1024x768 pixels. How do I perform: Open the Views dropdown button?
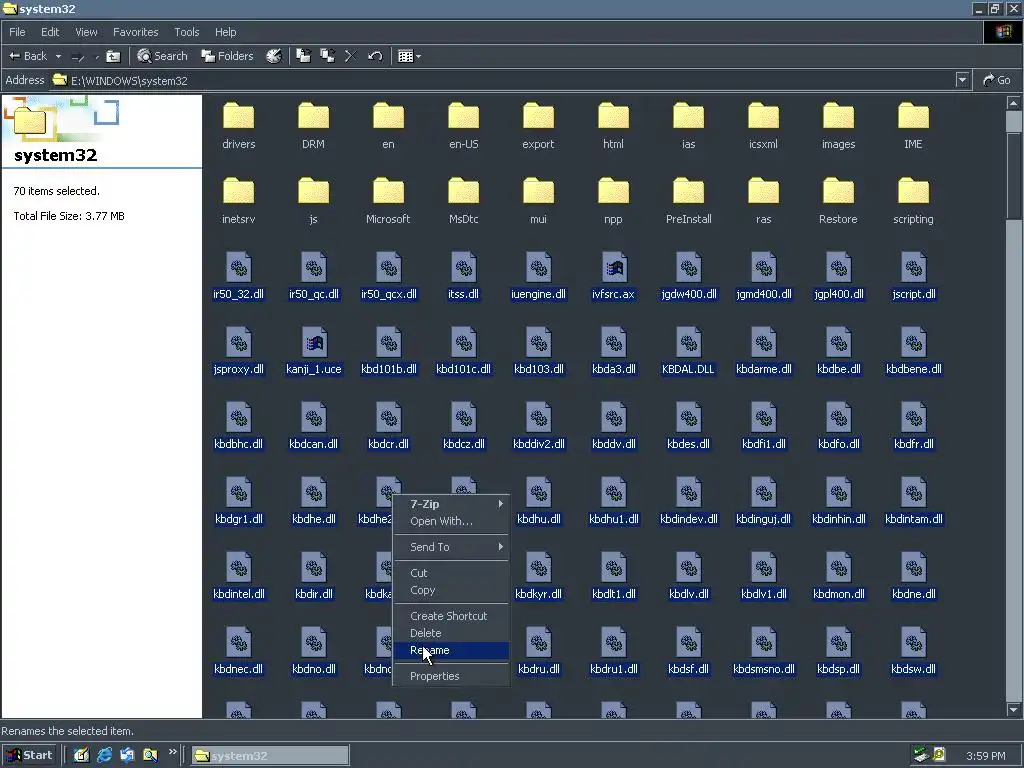click(x=409, y=56)
